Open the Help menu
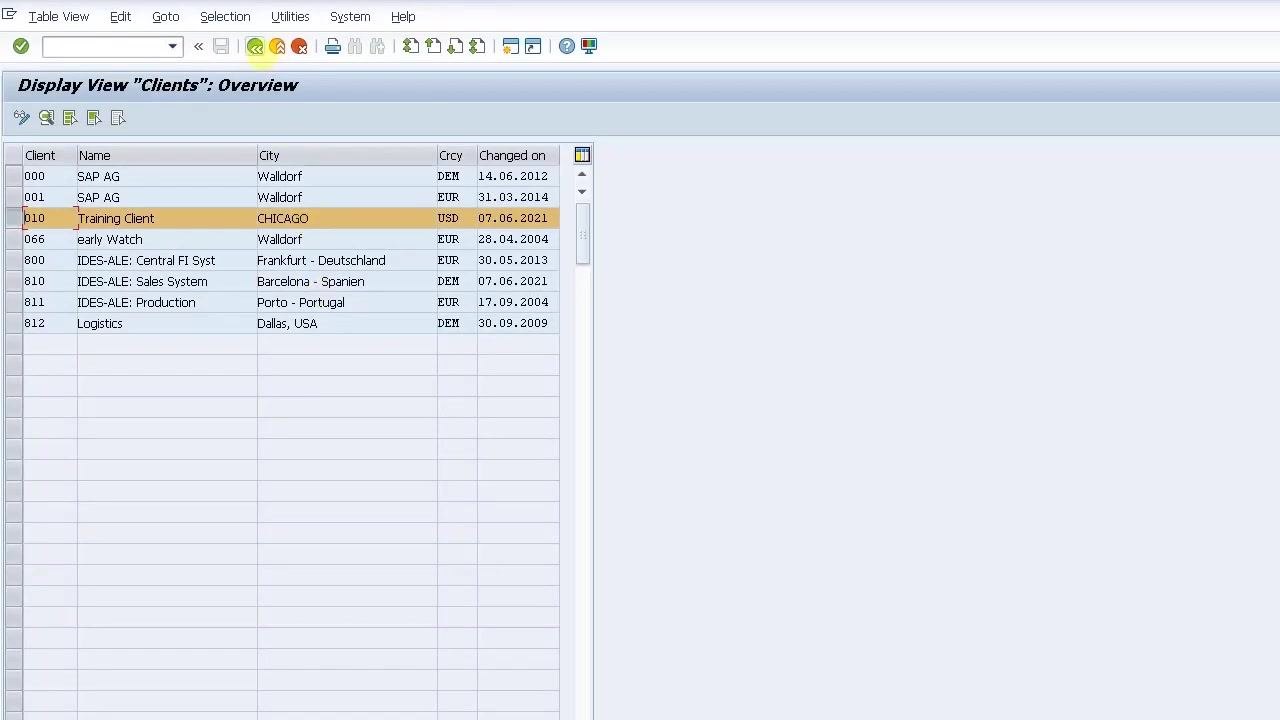Image resolution: width=1280 pixels, height=720 pixels. [403, 17]
